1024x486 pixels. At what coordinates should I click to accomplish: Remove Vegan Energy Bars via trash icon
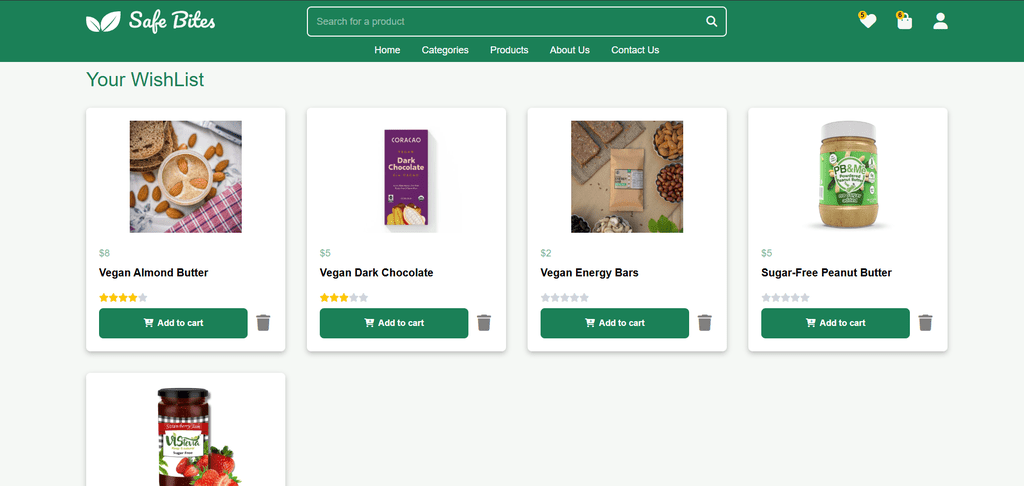[705, 323]
